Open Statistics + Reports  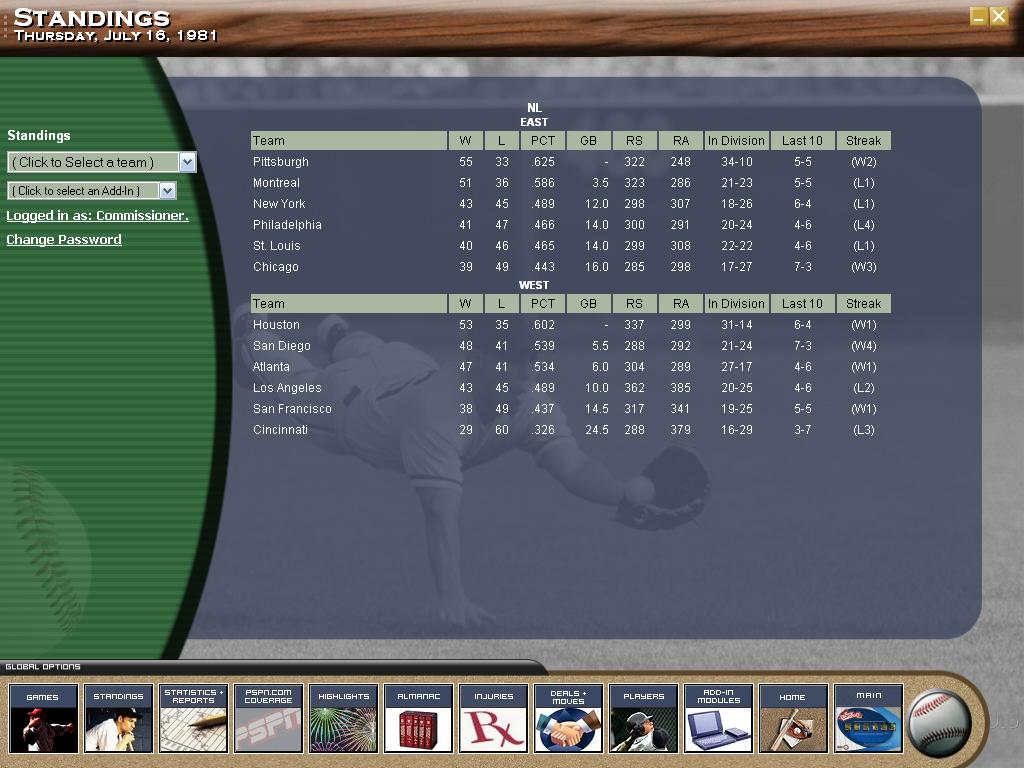pyautogui.click(x=193, y=718)
